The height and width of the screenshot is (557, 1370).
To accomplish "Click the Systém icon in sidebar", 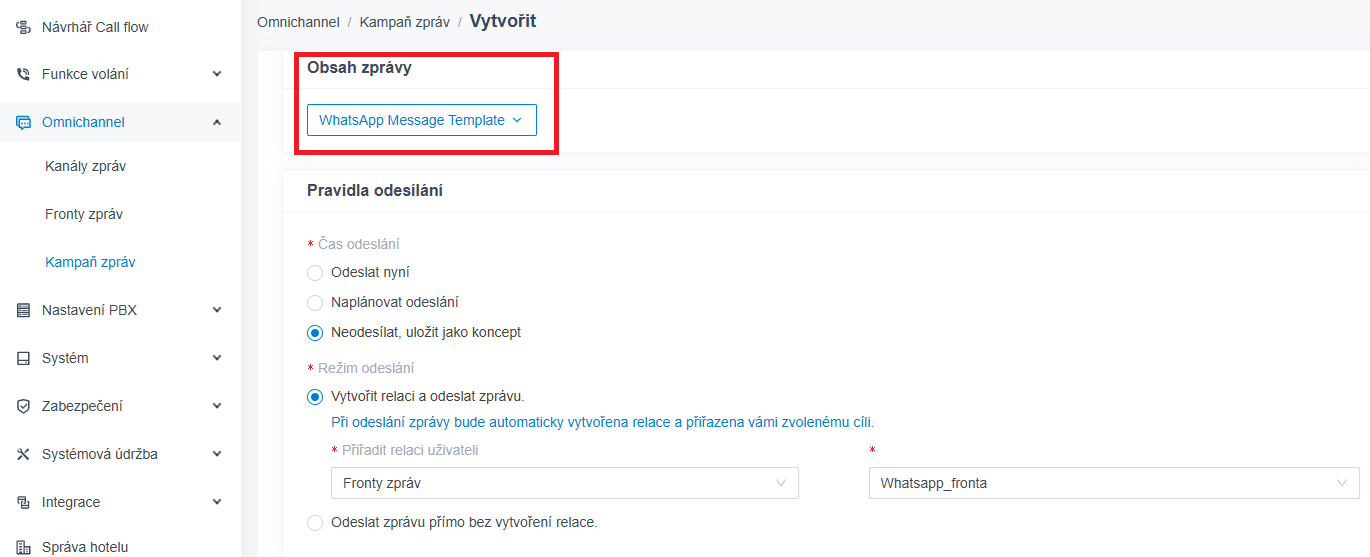I will [24, 358].
